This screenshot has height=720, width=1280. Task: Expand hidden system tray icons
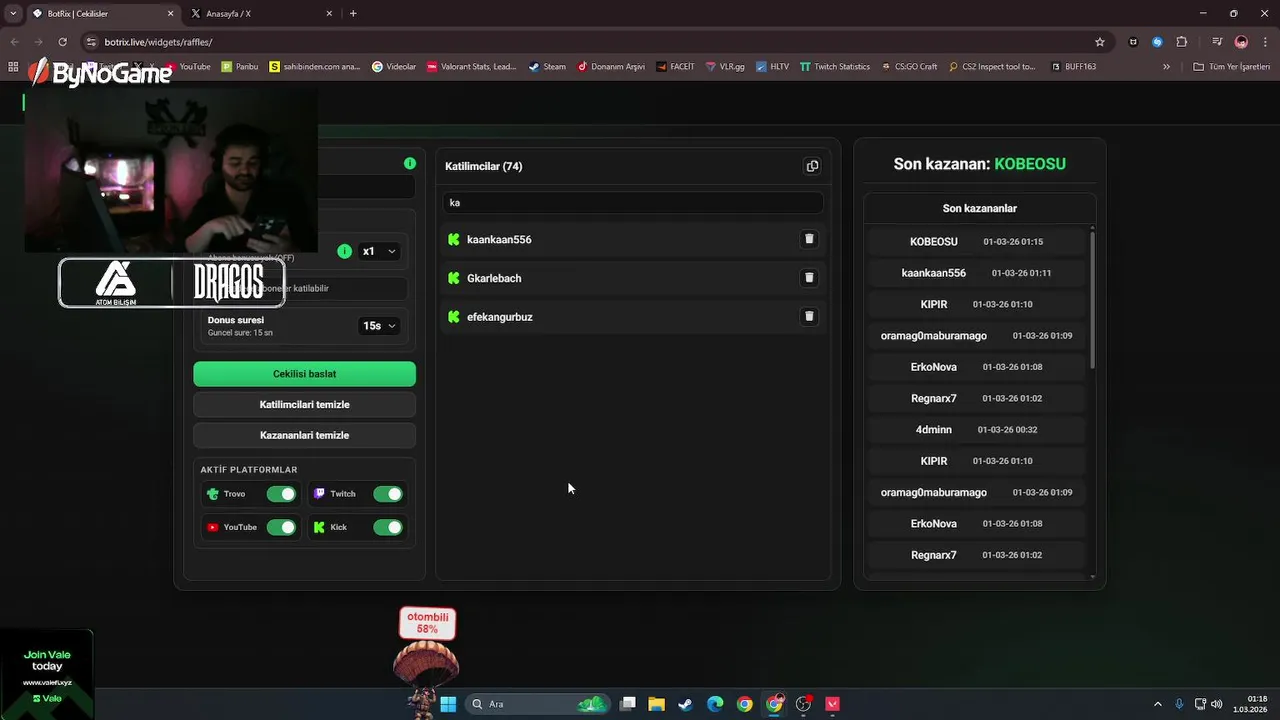click(1158, 704)
